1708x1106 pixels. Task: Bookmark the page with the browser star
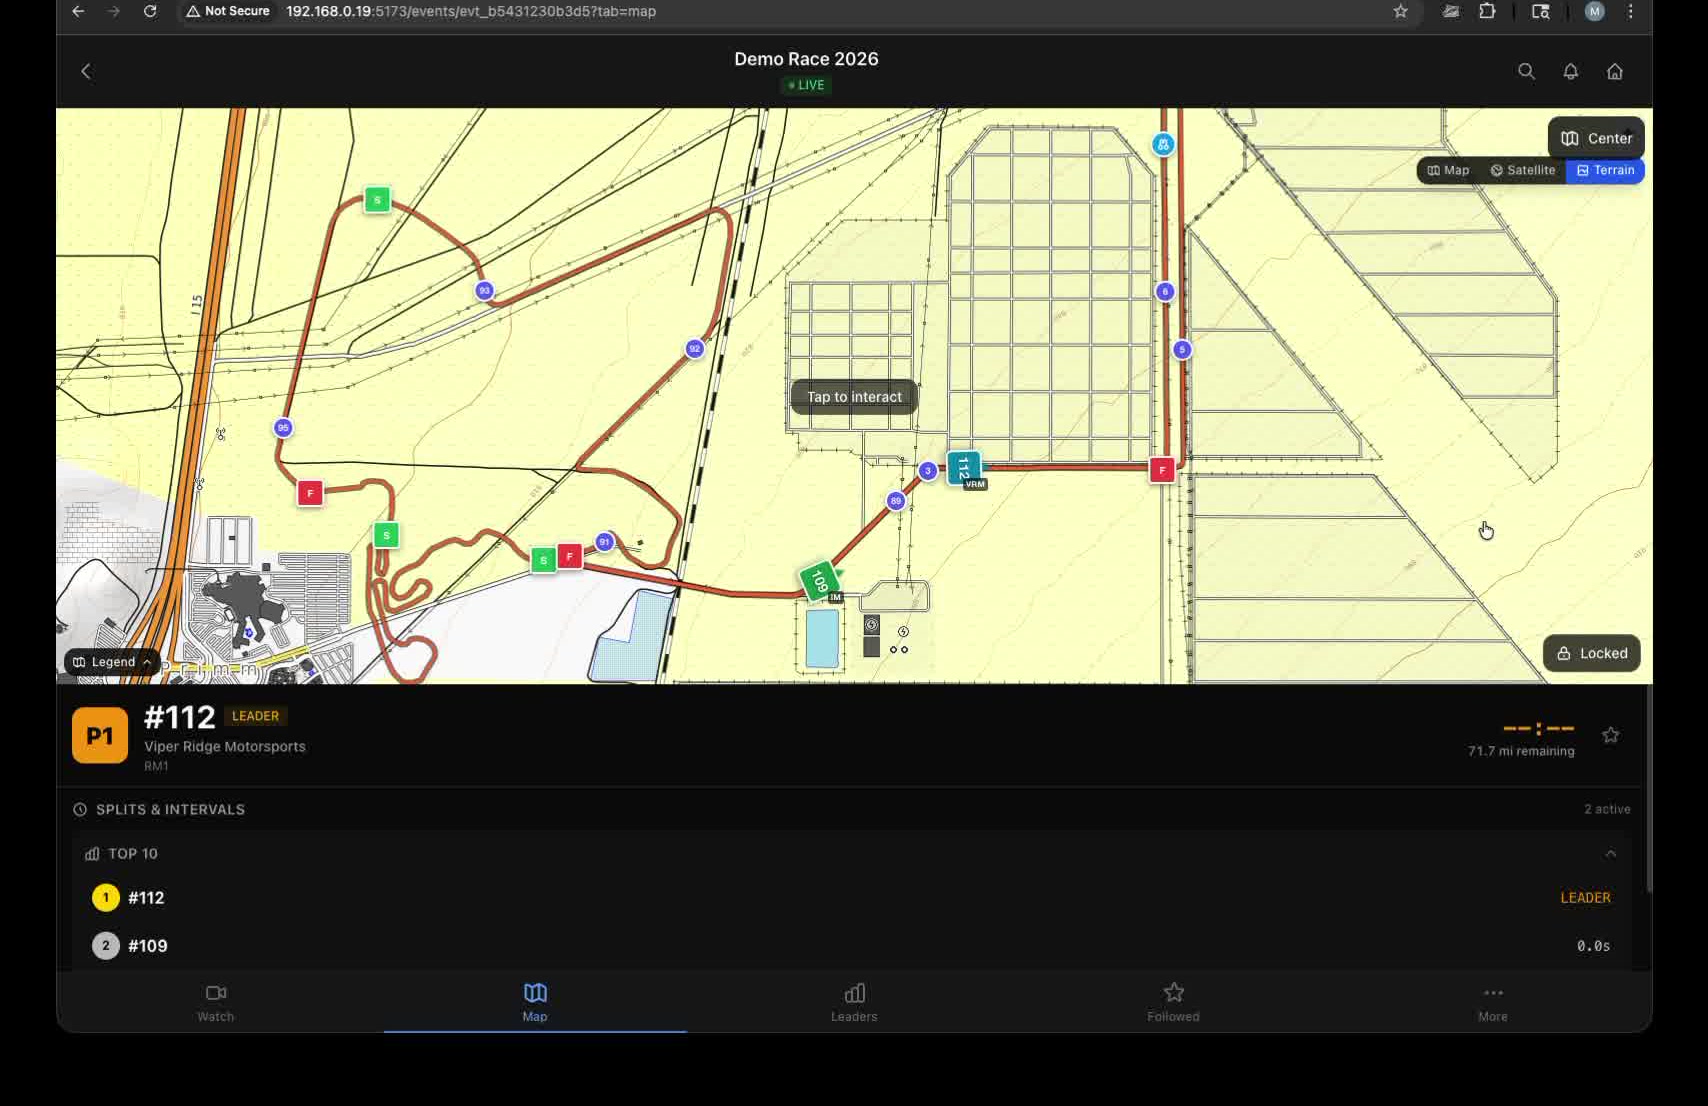tap(1401, 13)
